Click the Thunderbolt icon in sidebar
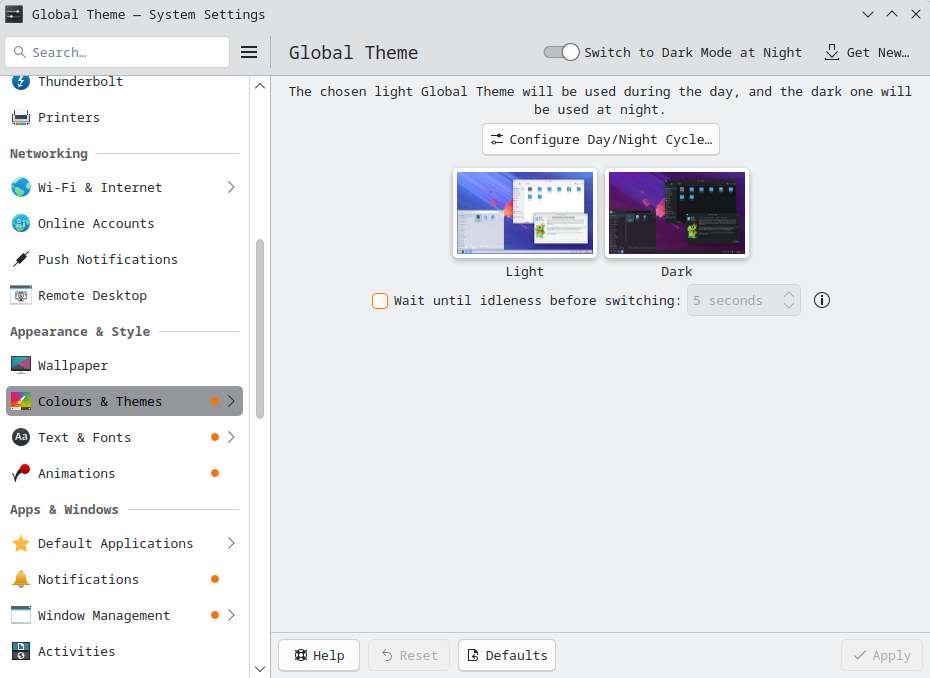 pyautogui.click(x=20, y=82)
